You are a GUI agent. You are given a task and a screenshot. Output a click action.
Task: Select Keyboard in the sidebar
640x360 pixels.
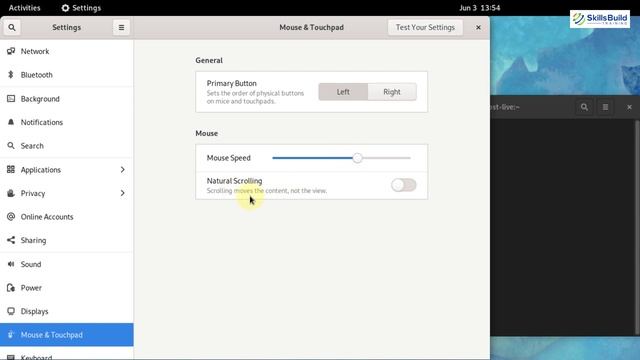[67, 354]
